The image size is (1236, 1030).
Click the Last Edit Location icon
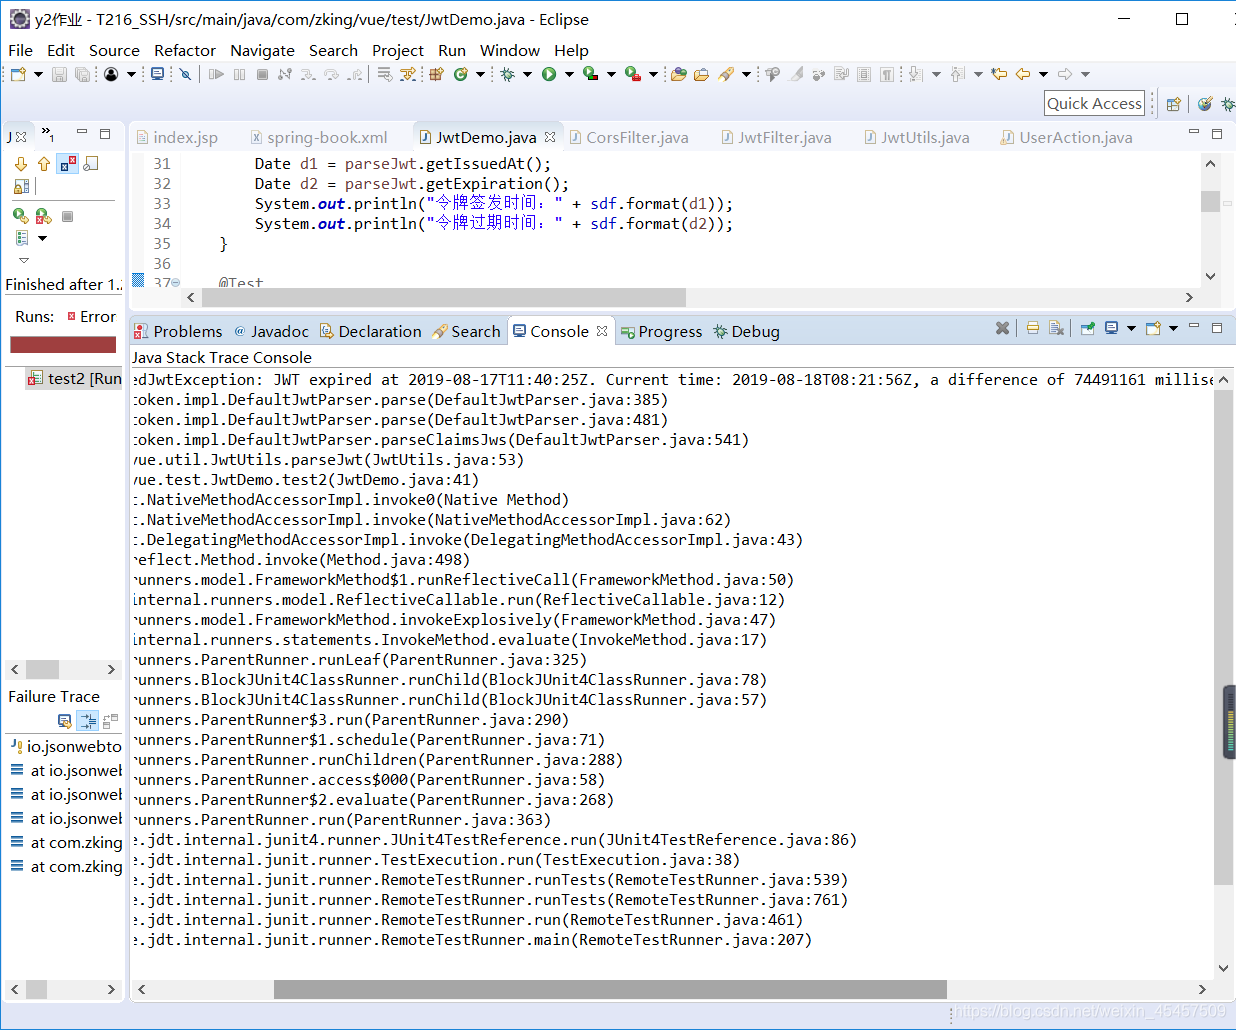pyautogui.click(x=999, y=74)
